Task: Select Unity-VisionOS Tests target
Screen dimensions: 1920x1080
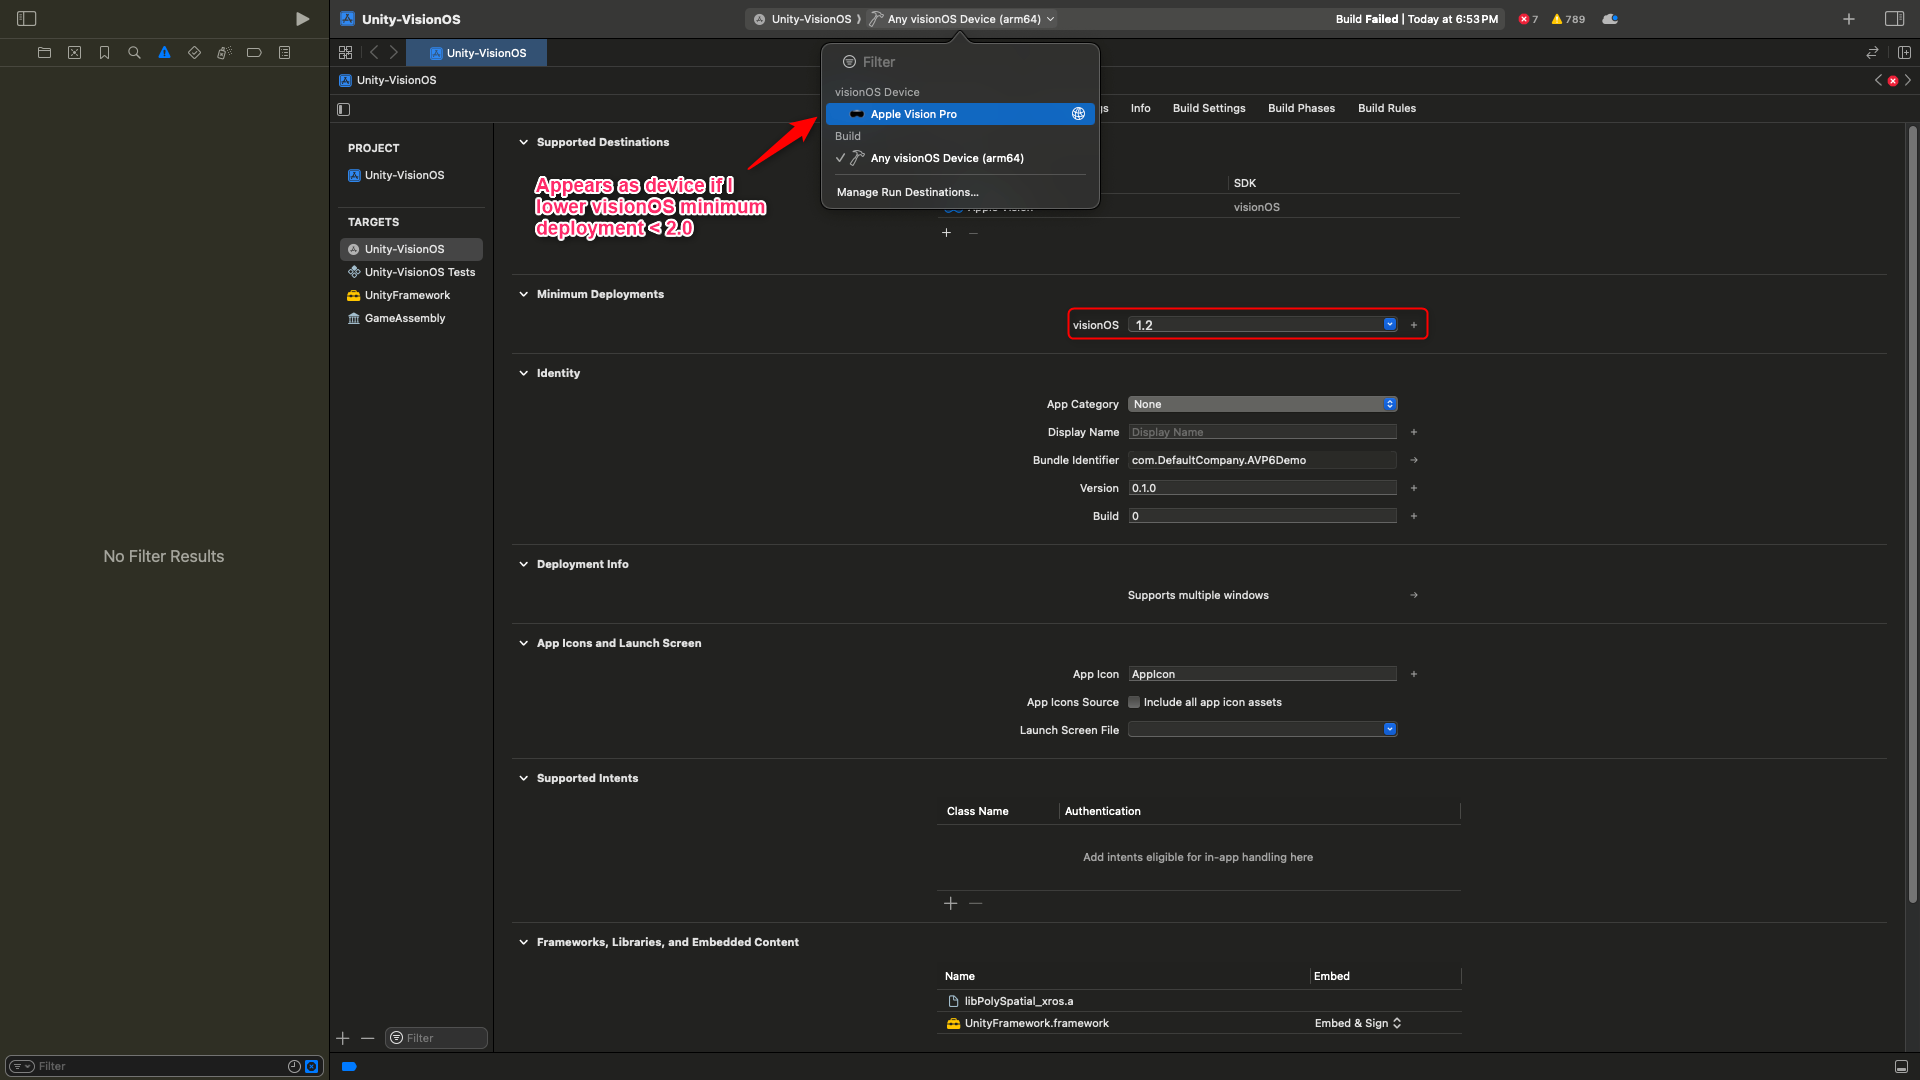Action: pos(411,273)
